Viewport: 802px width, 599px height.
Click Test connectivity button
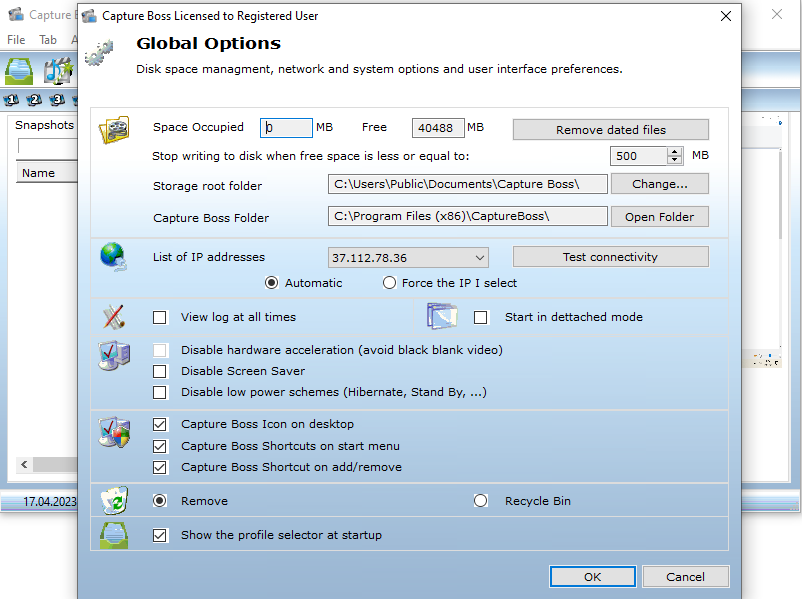pos(611,257)
